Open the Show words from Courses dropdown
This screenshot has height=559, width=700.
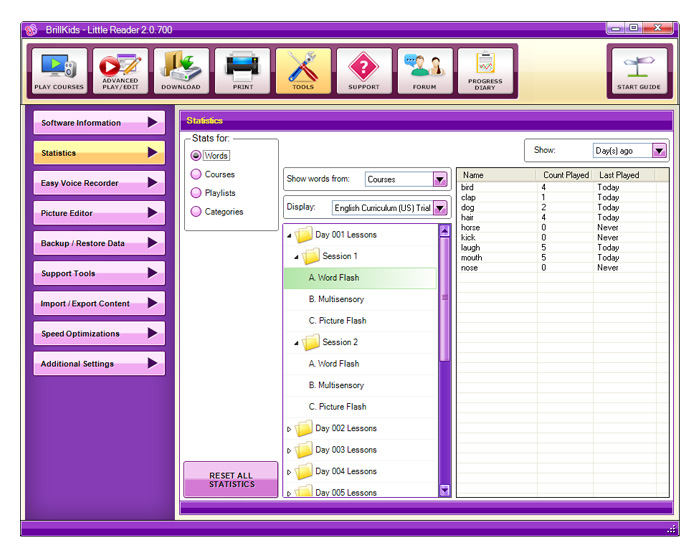click(x=440, y=179)
